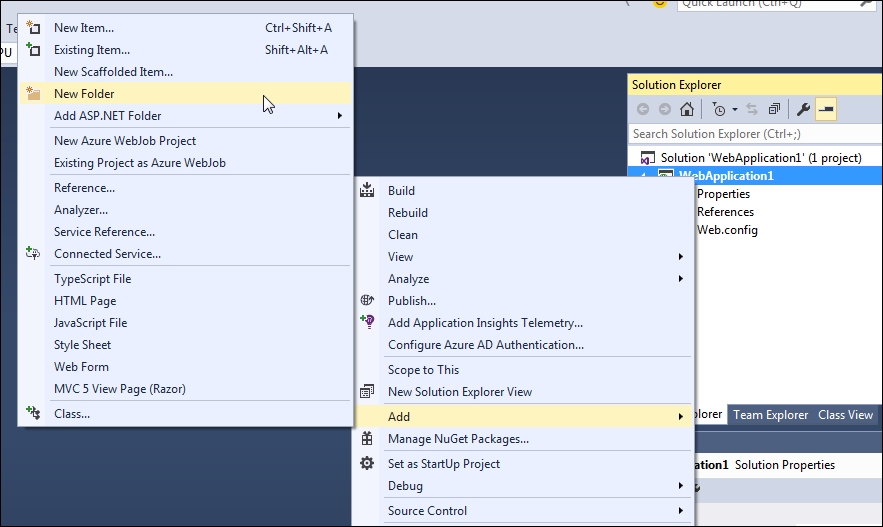Expand the Add ASP.NET Folder submenu arrow
This screenshot has height=527, width=883.
[340, 115]
